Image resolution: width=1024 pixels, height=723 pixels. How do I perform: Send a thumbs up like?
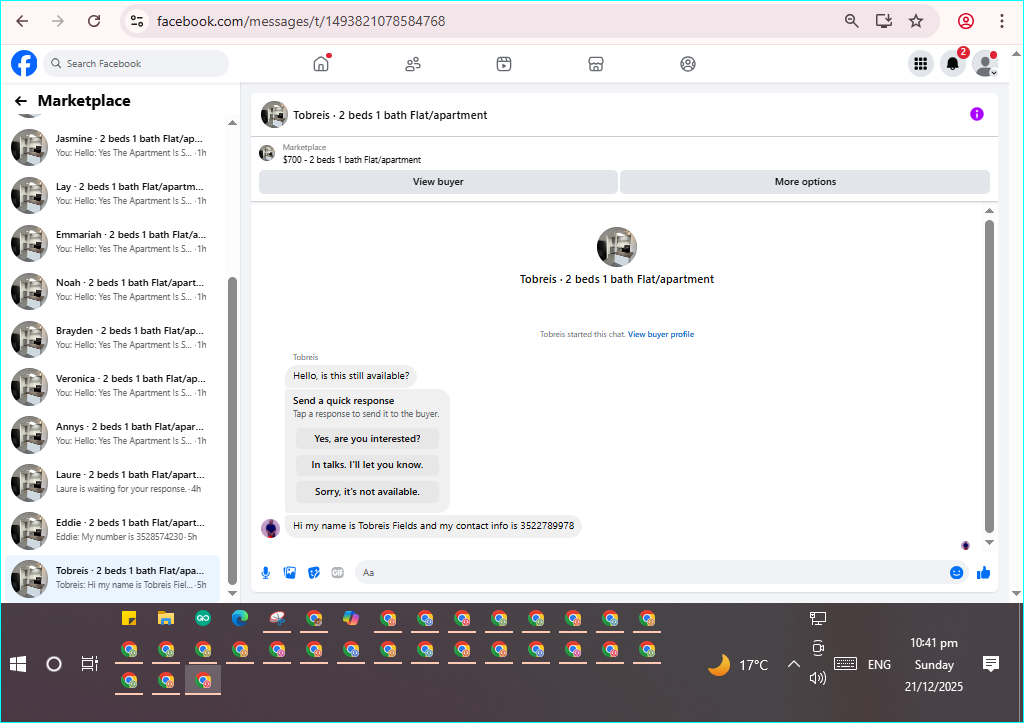coord(984,573)
